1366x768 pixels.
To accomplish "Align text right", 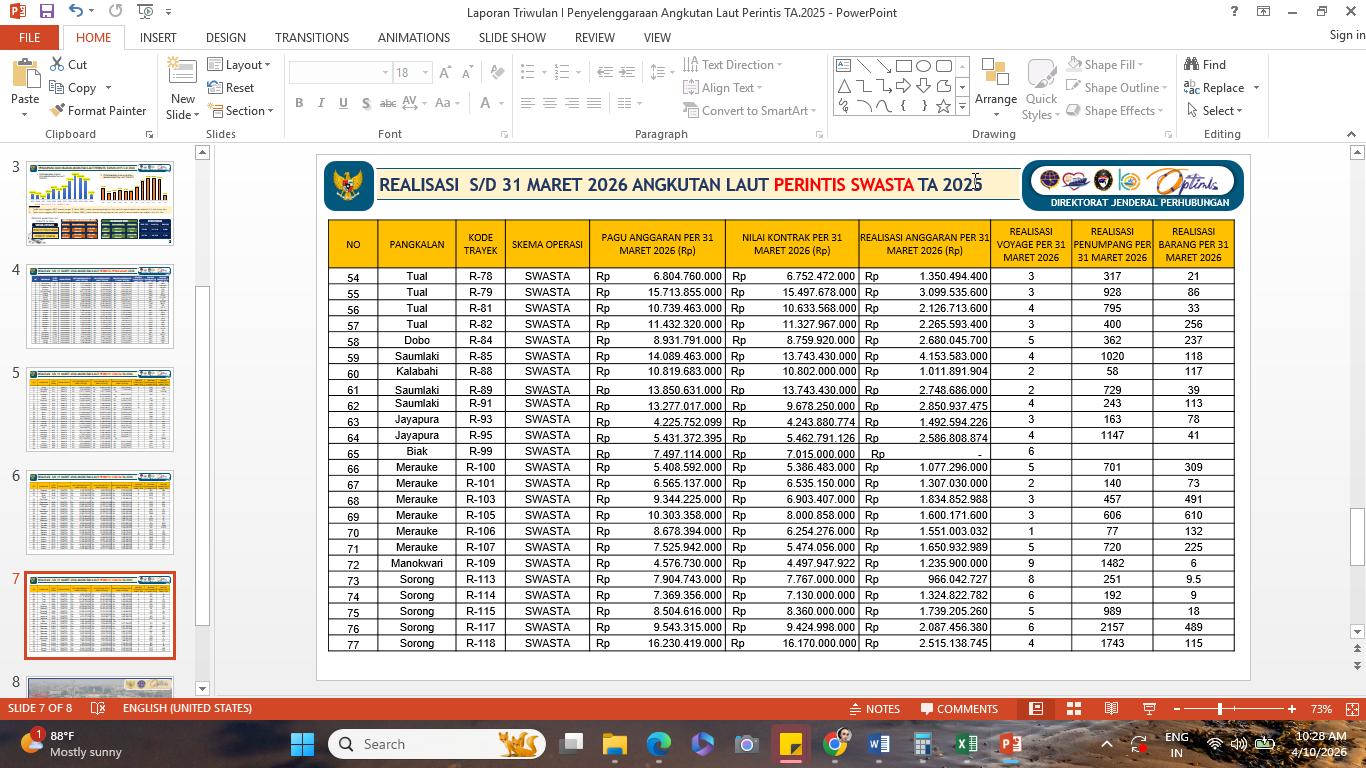I will [571, 103].
